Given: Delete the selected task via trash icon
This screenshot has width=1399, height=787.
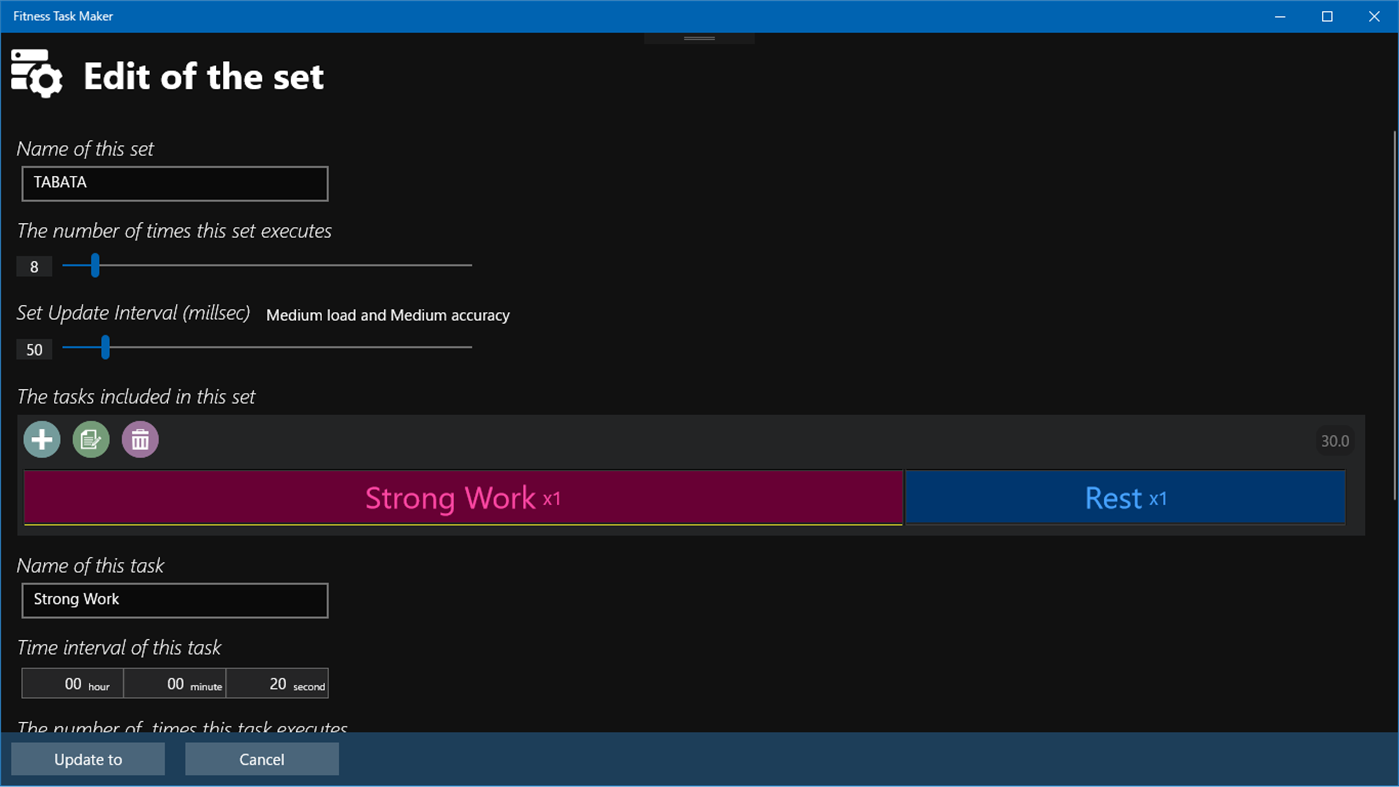Looking at the screenshot, I should [x=140, y=439].
